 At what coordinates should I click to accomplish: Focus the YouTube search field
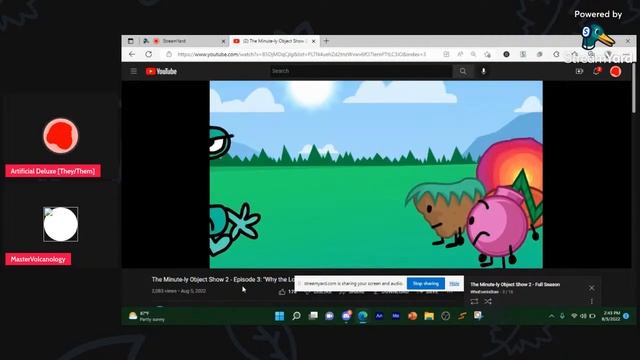coord(361,71)
